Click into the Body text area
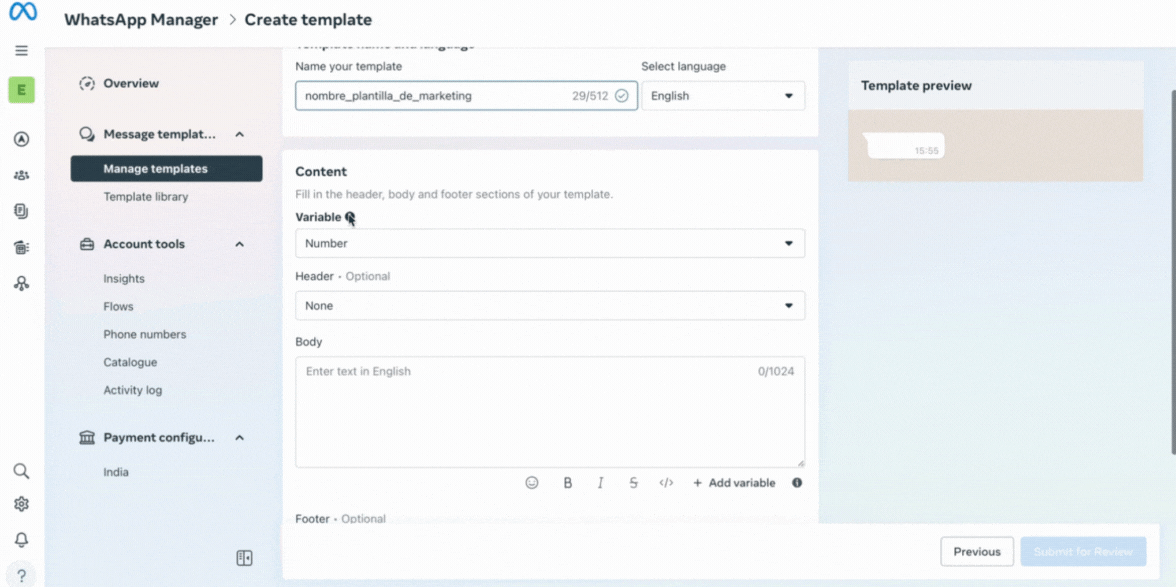Screen dimensions: 1176x587 tap(550, 412)
